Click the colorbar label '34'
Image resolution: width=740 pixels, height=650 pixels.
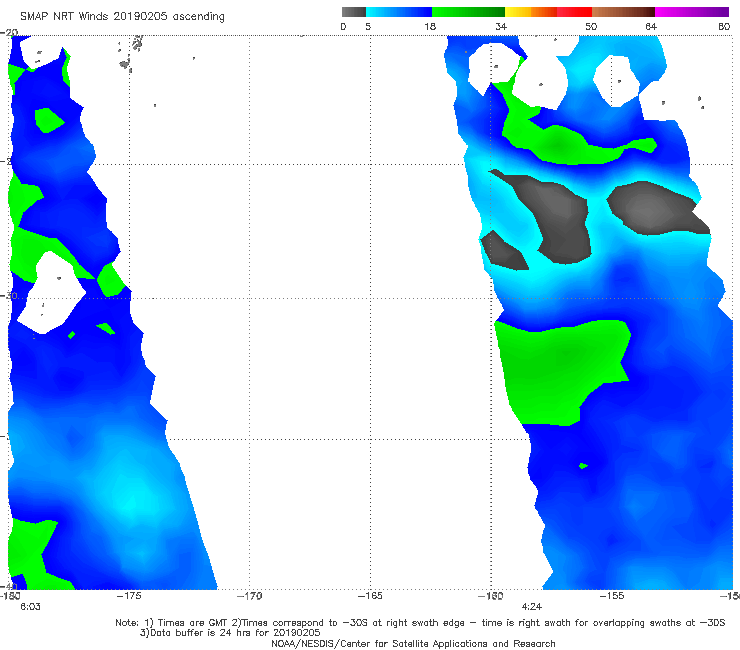(501, 26)
